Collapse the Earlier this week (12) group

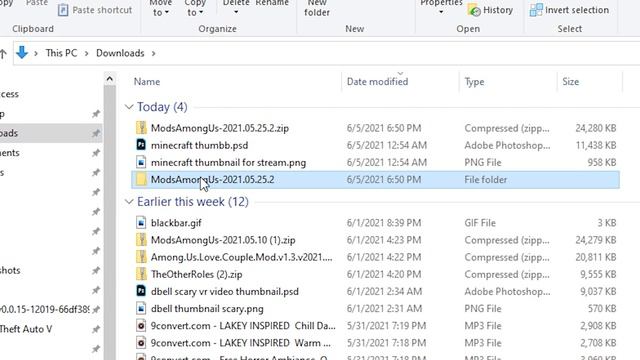(x=129, y=202)
